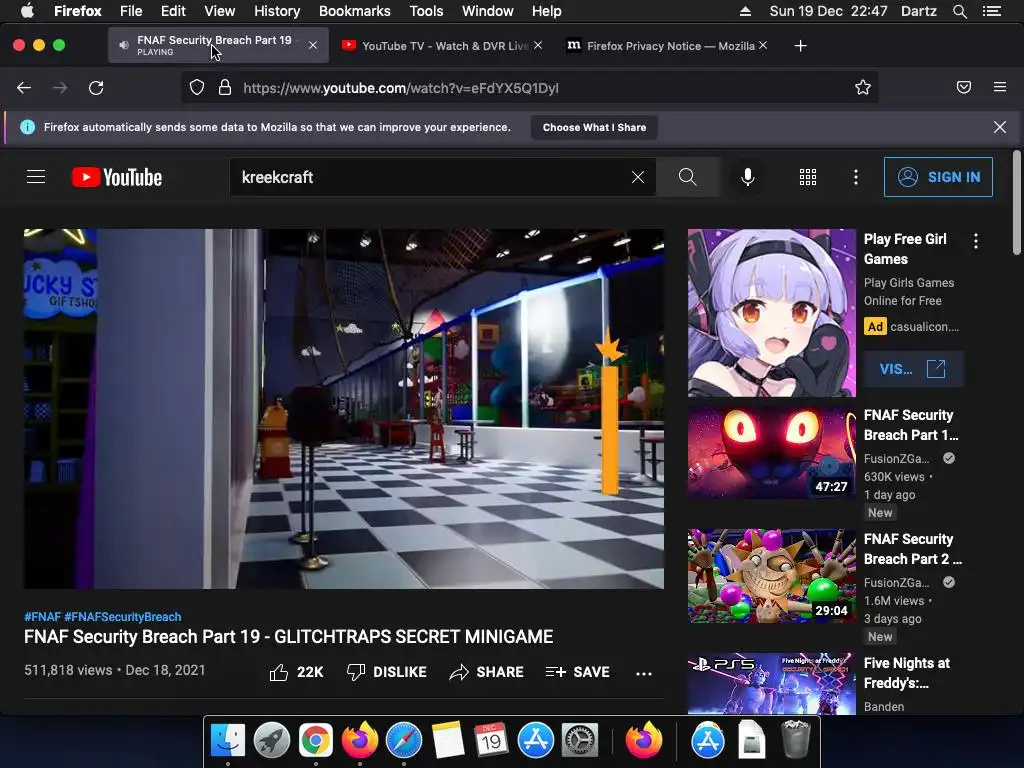The width and height of the screenshot is (1024, 768).
Task: Open Safari from the Dock
Action: point(404,741)
